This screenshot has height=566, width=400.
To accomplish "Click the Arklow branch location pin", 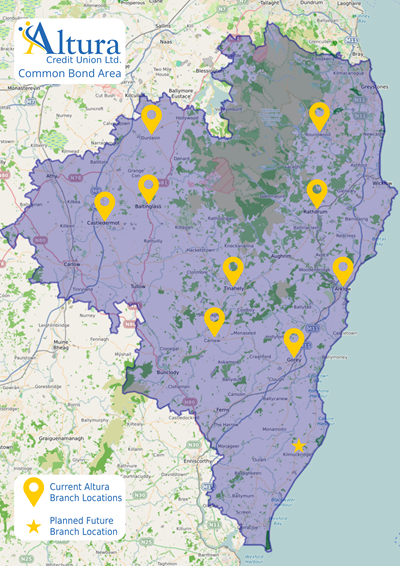I will [x=343, y=271].
